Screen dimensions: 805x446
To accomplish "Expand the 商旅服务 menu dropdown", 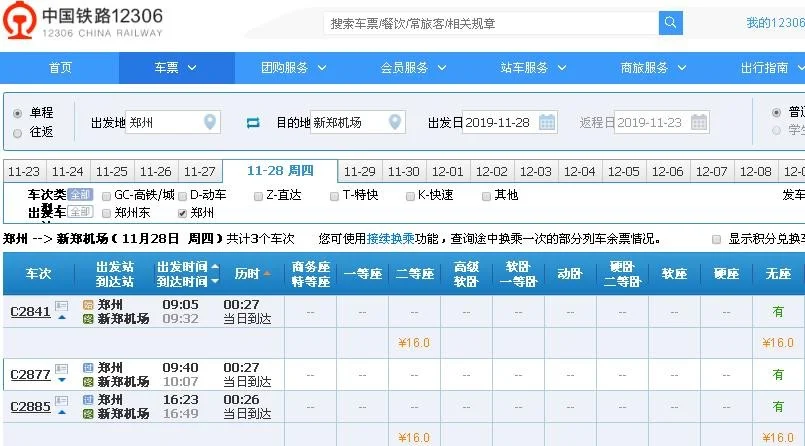I will coord(682,68).
